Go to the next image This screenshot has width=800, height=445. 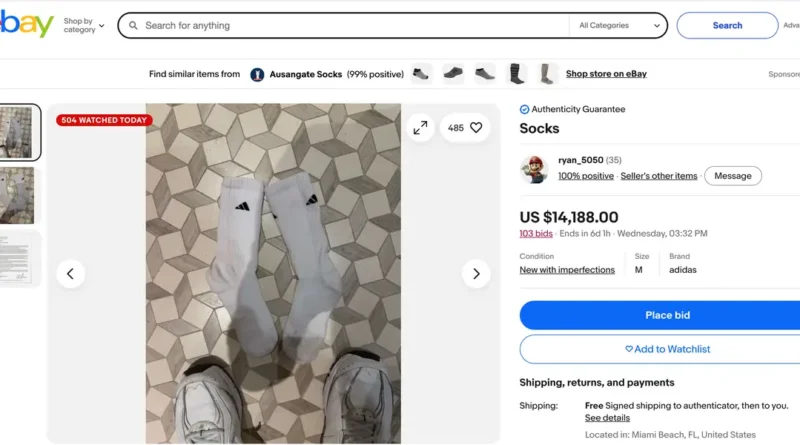pos(476,274)
